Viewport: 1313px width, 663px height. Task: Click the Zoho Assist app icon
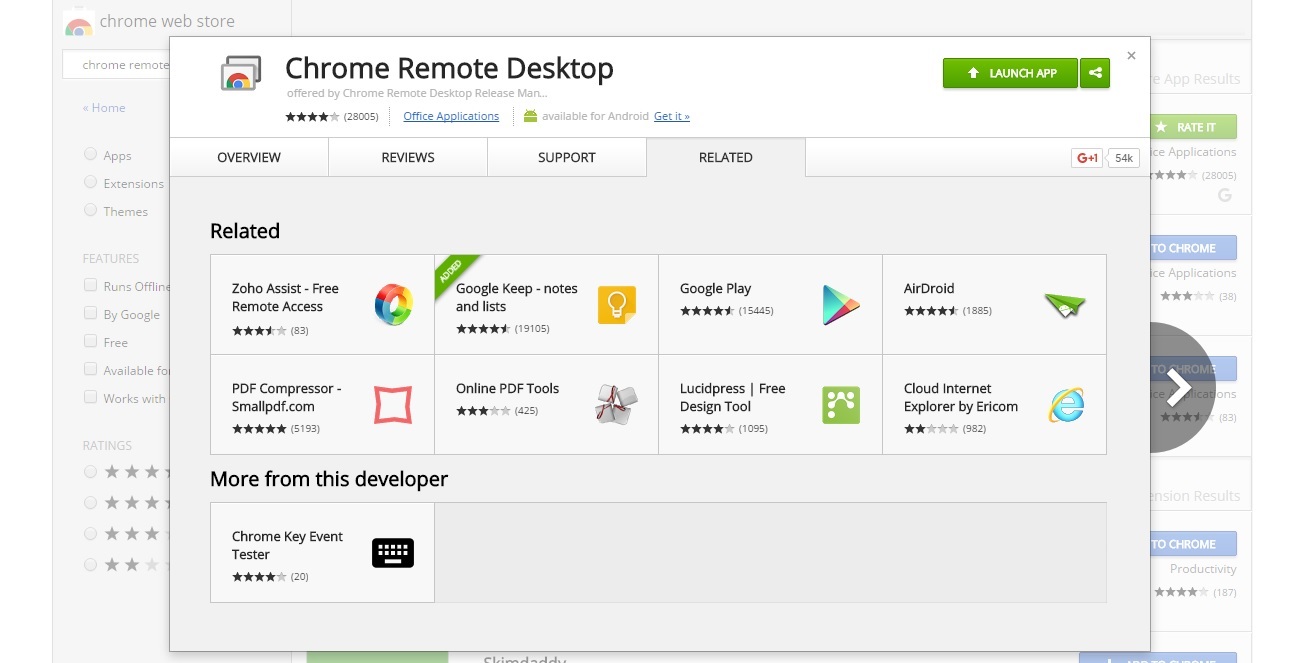pos(393,304)
